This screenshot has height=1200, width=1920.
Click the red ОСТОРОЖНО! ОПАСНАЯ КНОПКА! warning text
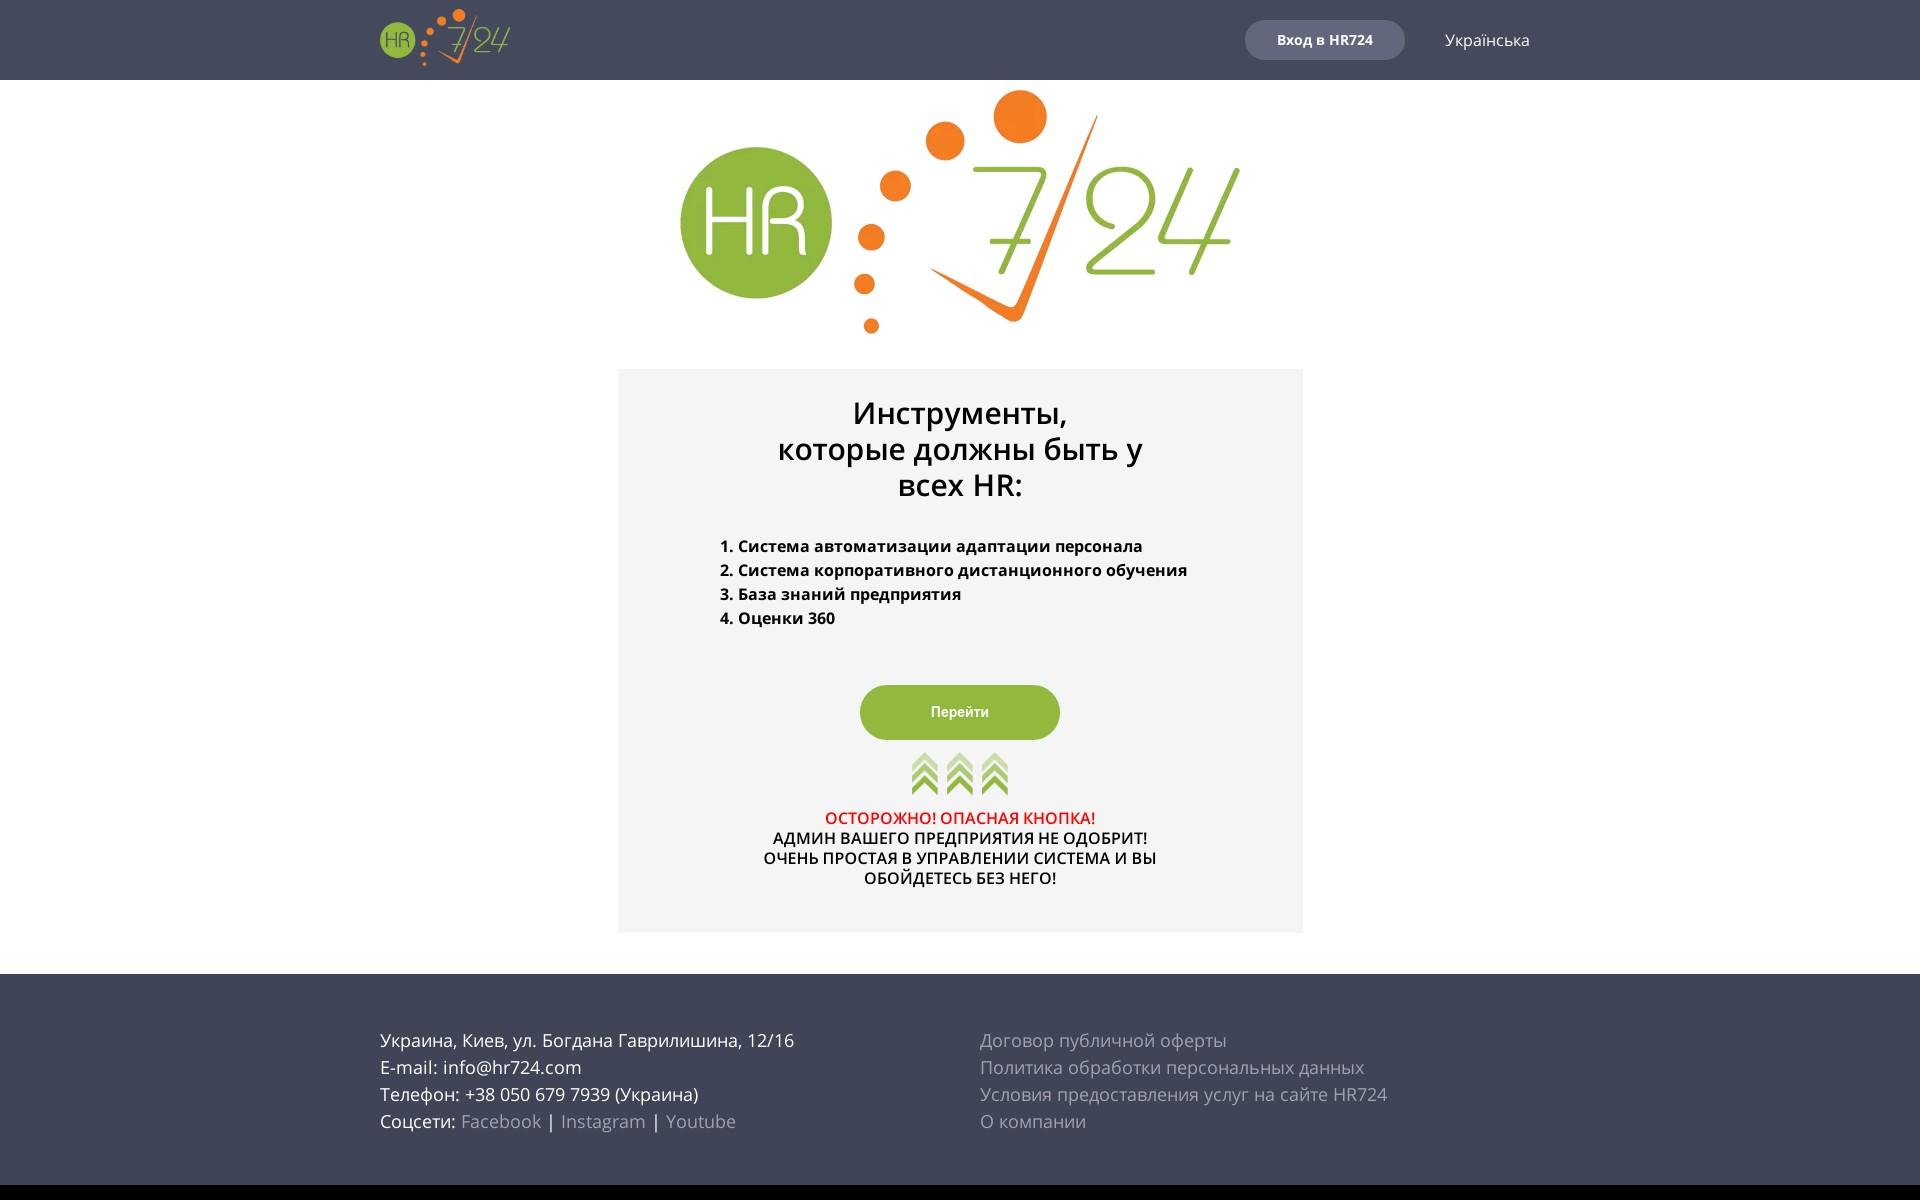[960, 818]
